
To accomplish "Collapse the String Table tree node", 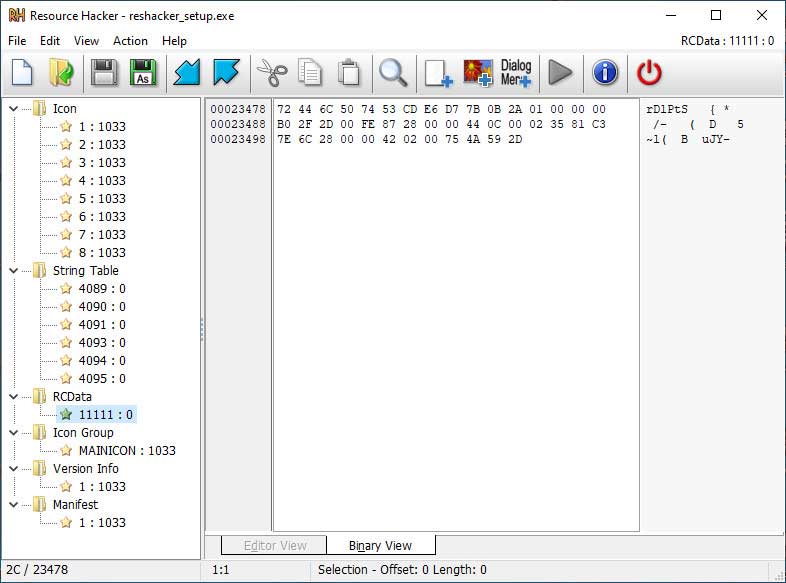I will pyautogui.click(x=14, y=271).
